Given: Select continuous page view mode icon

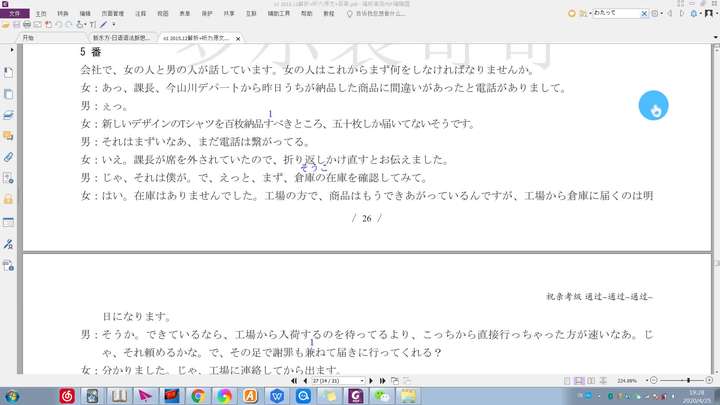Looking at the screenshot, I should tap(579, 381).
